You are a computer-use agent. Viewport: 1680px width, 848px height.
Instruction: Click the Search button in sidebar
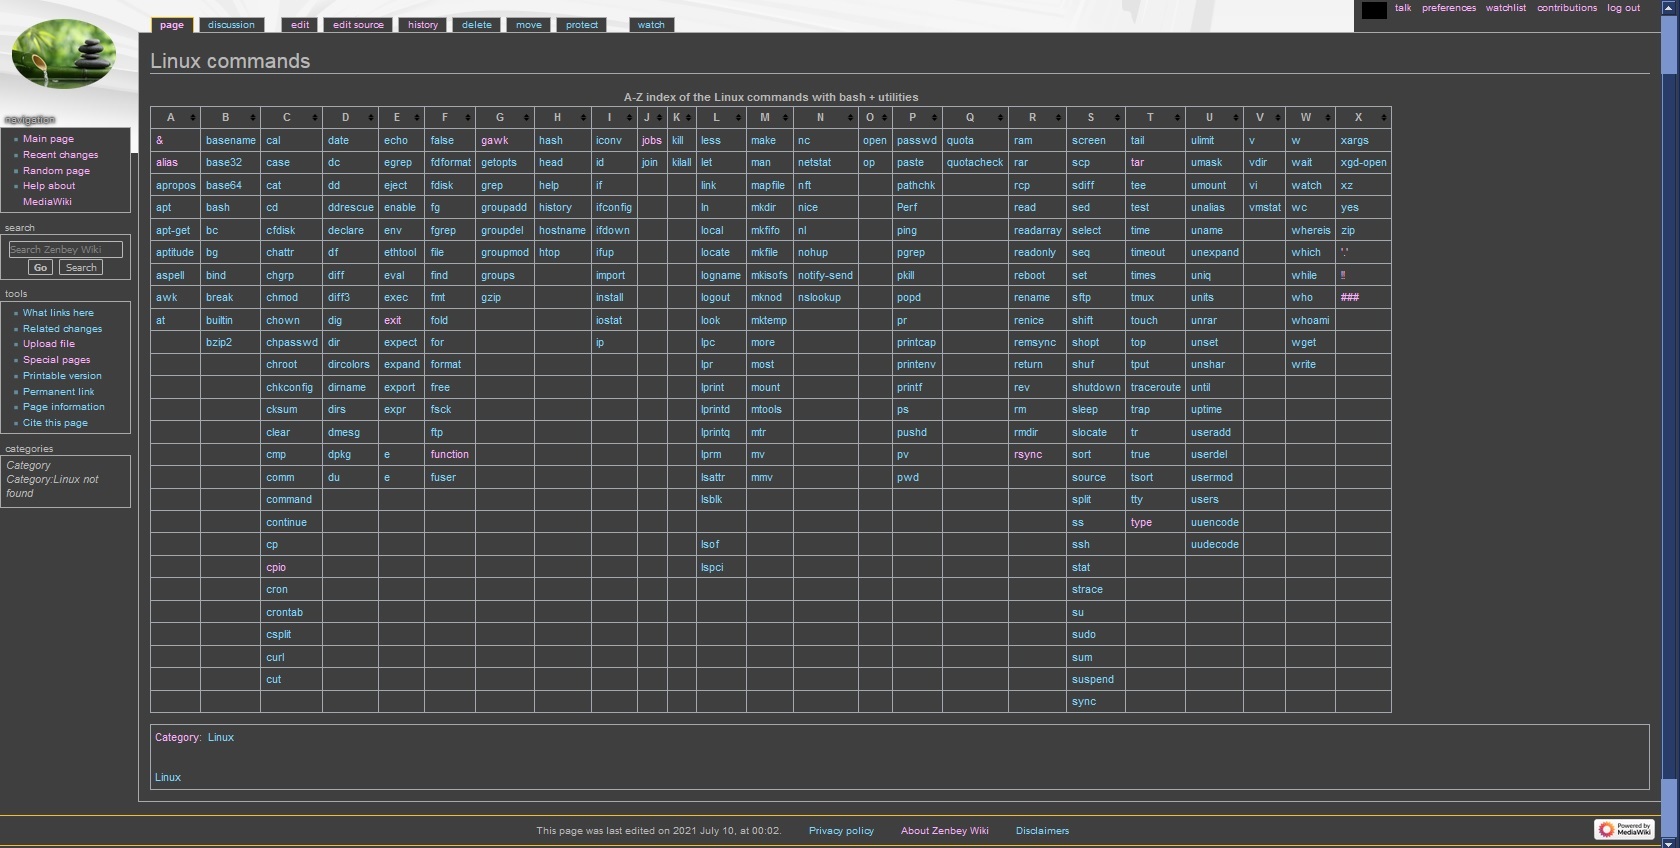click(x=81, y=268)
